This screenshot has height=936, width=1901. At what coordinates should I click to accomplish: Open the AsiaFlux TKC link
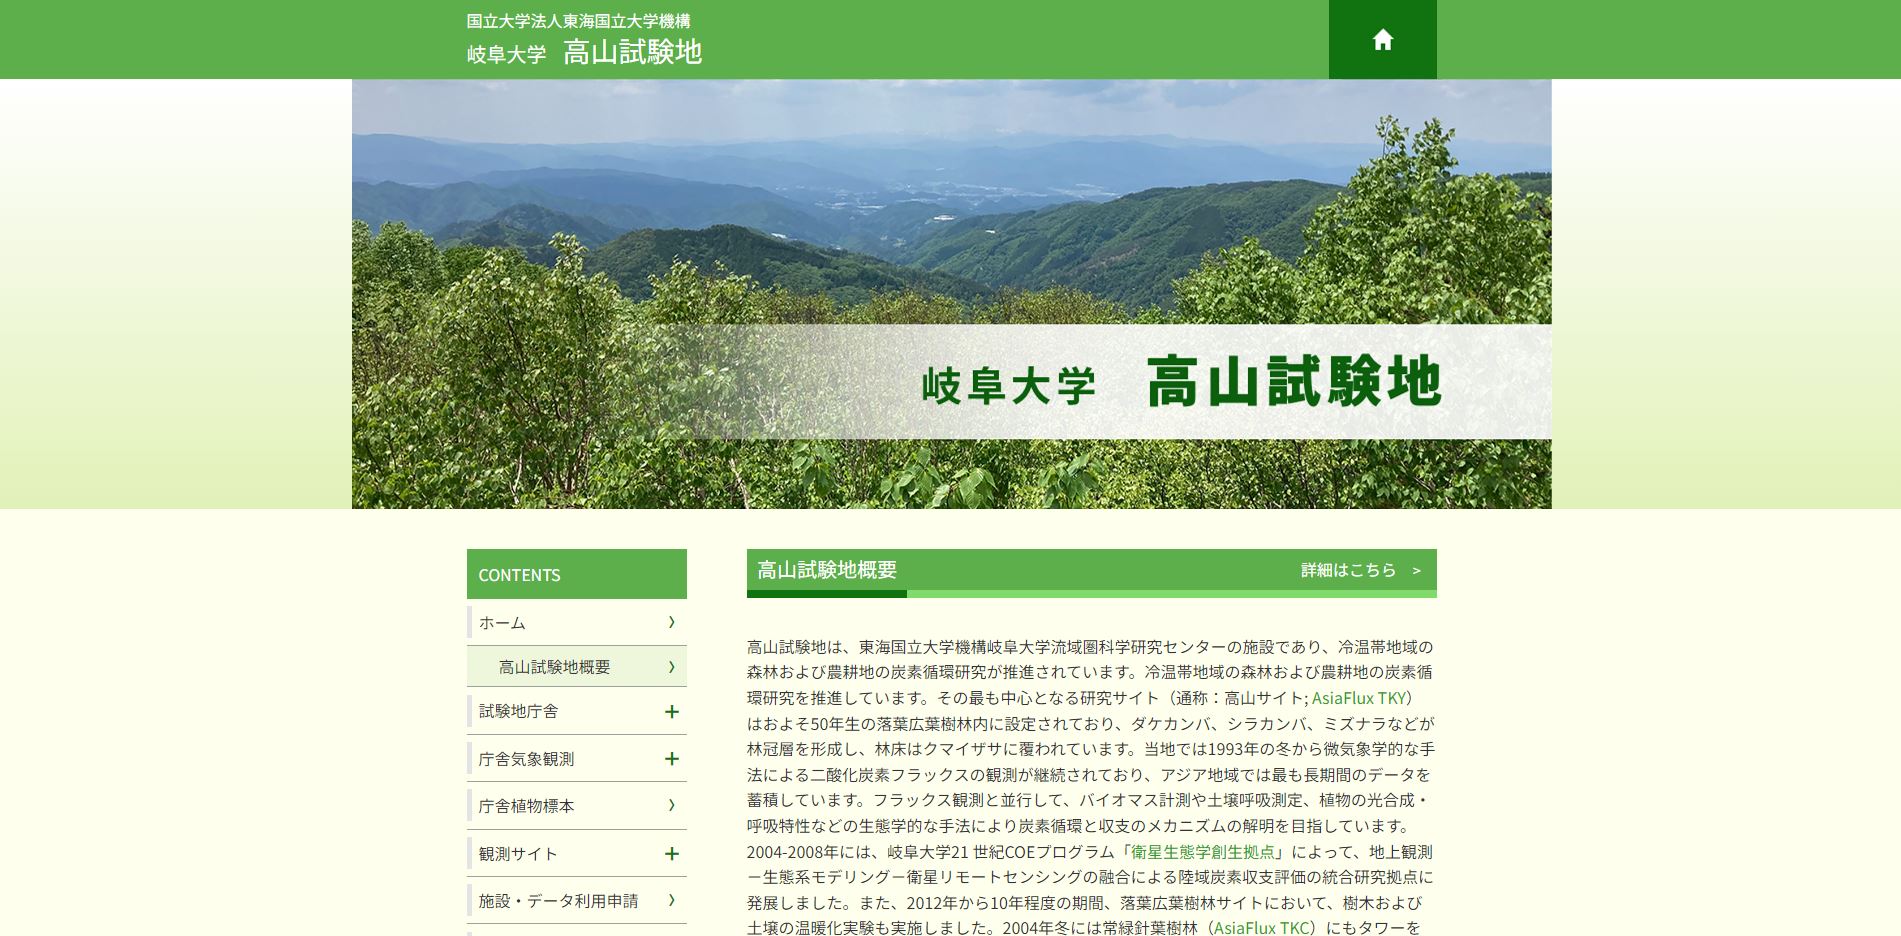point(1261,928)
